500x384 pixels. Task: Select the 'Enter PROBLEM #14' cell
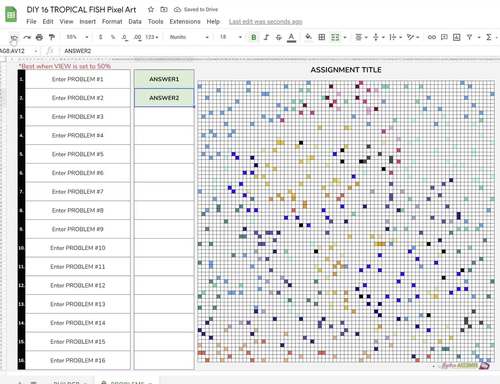(78, 323)
